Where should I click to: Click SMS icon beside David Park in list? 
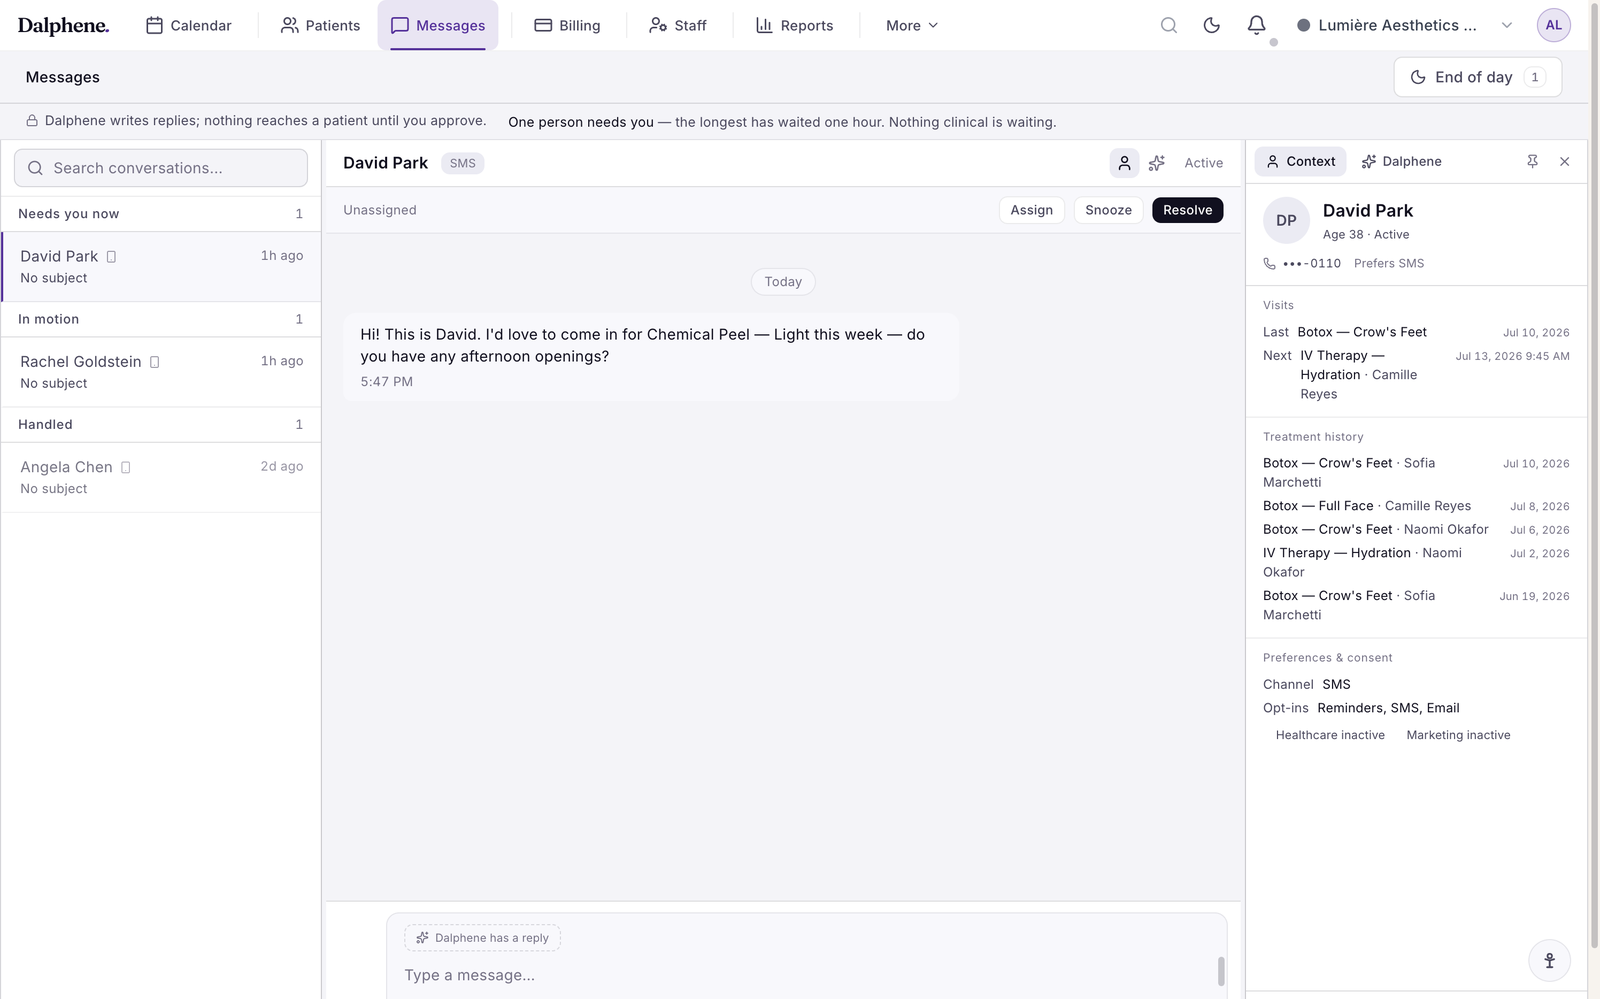pyautogui.click(x=111, y=257)
